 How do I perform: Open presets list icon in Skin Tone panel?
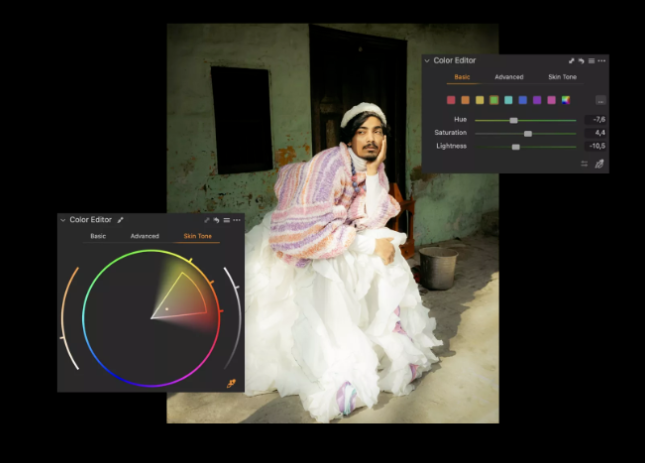[x=226, y=220]
